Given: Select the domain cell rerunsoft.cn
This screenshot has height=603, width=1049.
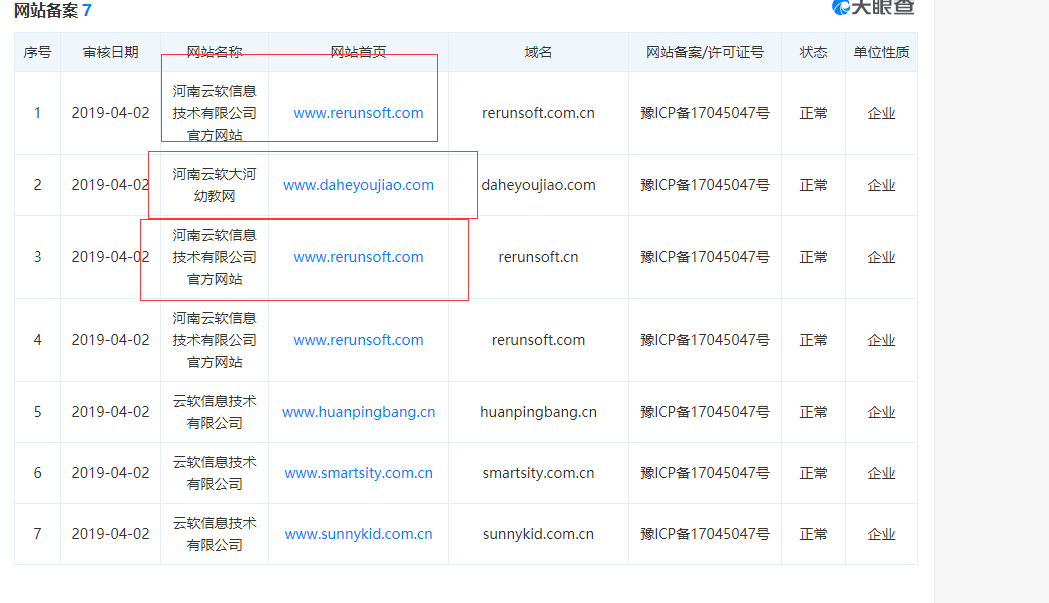Looking at the screenshot, I should 538,257.
